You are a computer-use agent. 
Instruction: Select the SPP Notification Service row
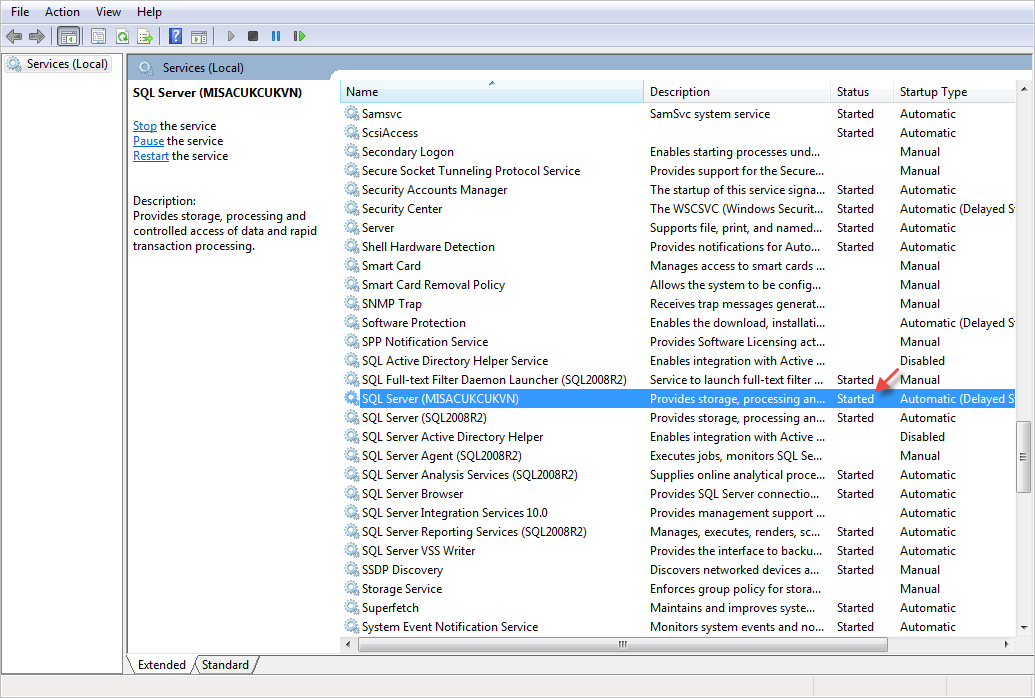coord(678,342)
